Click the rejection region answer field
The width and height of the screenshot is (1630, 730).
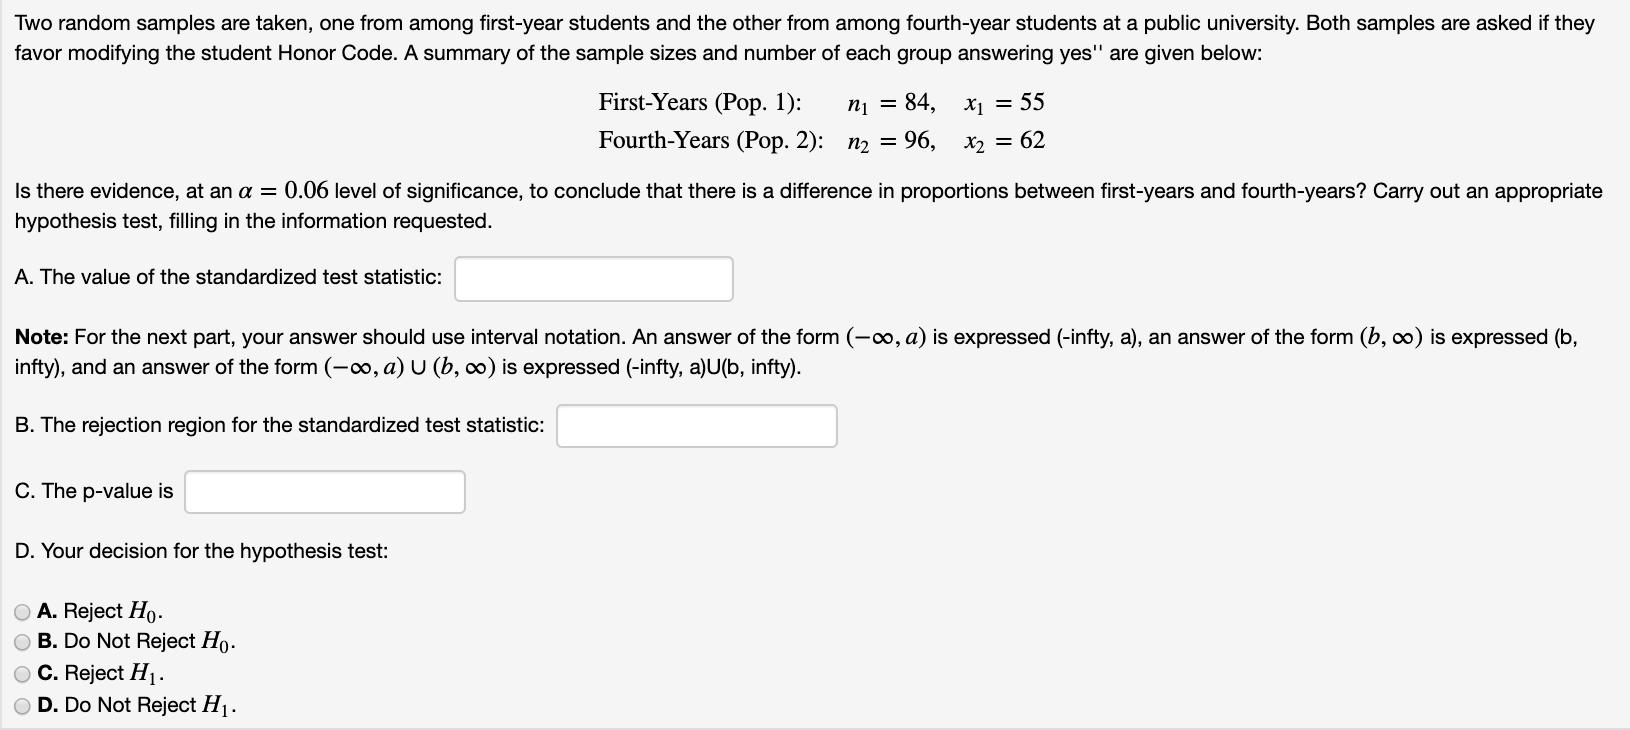tap(697, 426)
